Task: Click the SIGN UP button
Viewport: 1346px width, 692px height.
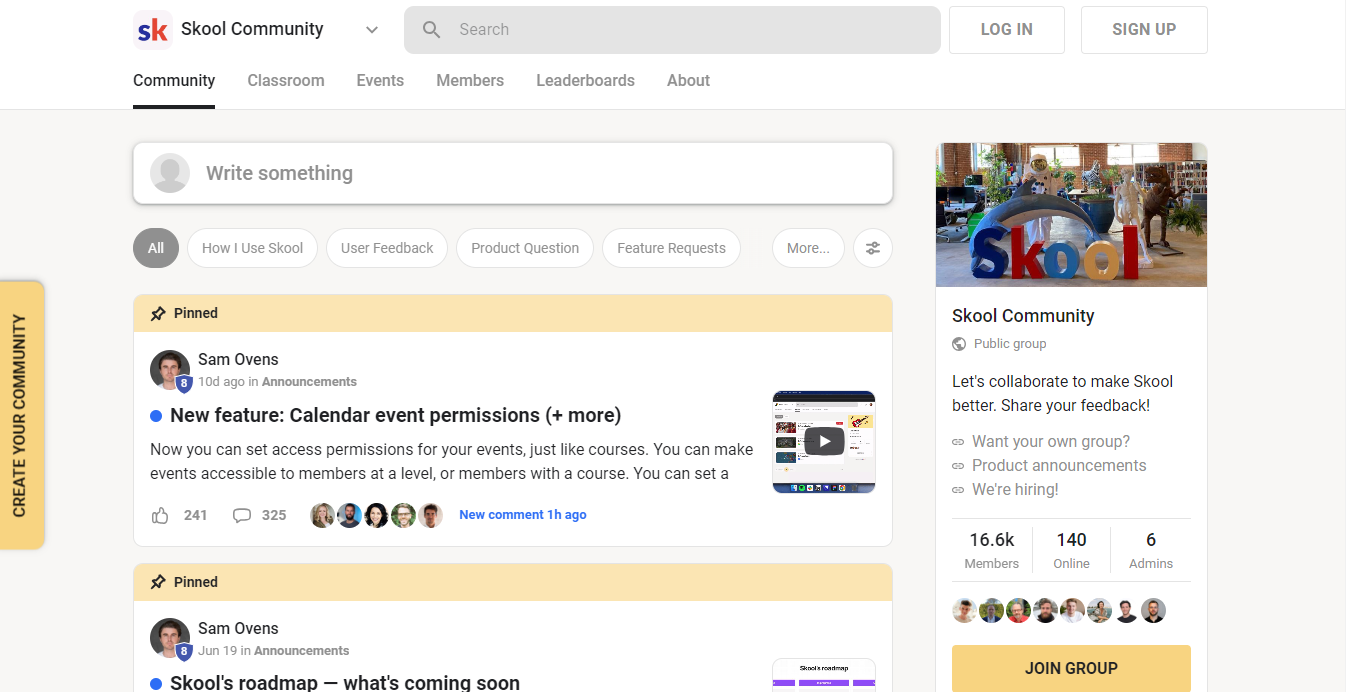Action: point(1144,30)
